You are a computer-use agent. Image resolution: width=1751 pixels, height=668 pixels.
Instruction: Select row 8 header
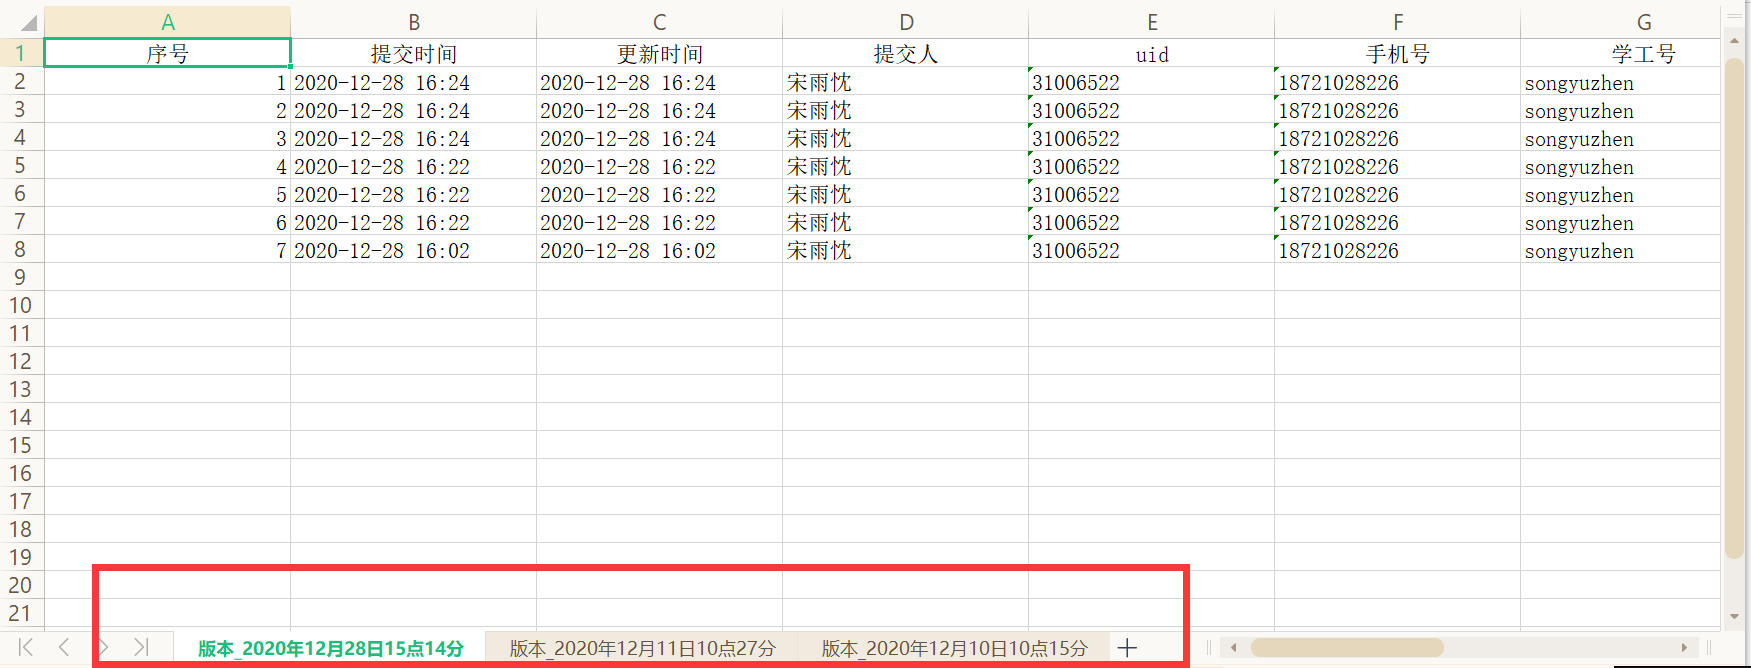tap(21, 249)
